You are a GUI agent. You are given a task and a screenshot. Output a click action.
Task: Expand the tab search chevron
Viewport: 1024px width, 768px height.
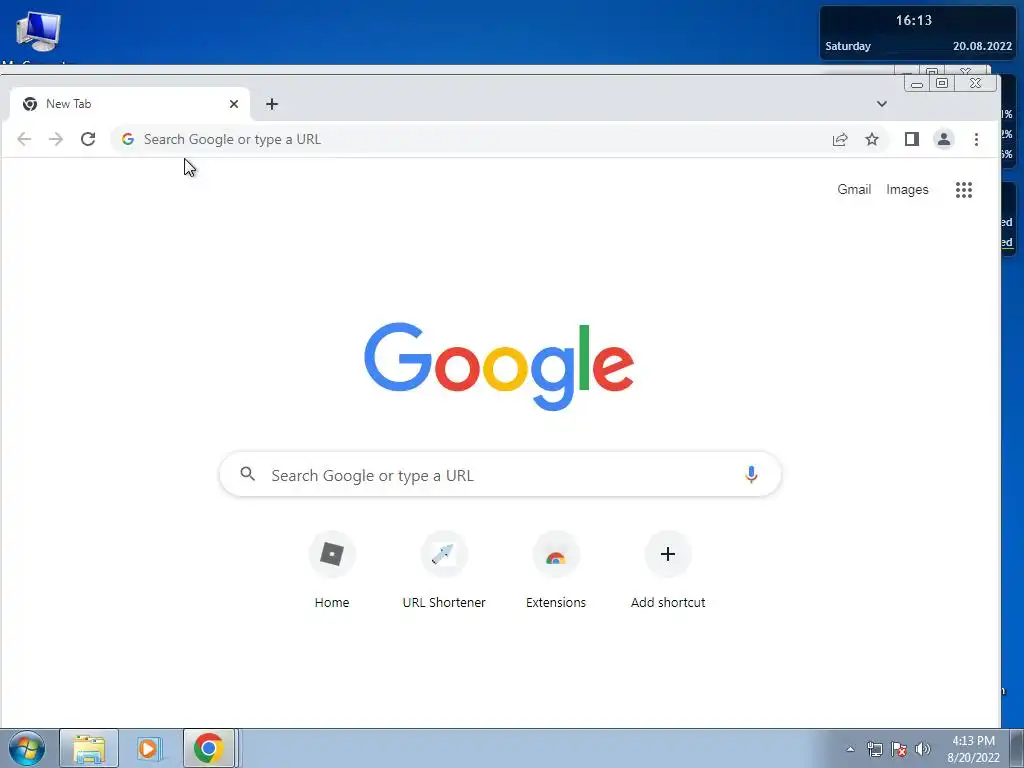(x=882, y=104)
